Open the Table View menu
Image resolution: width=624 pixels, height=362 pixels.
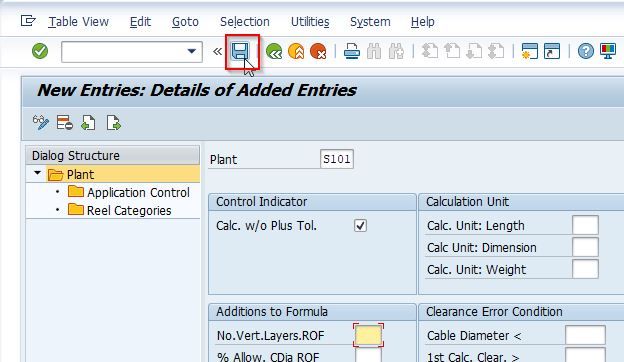(79, 21)
